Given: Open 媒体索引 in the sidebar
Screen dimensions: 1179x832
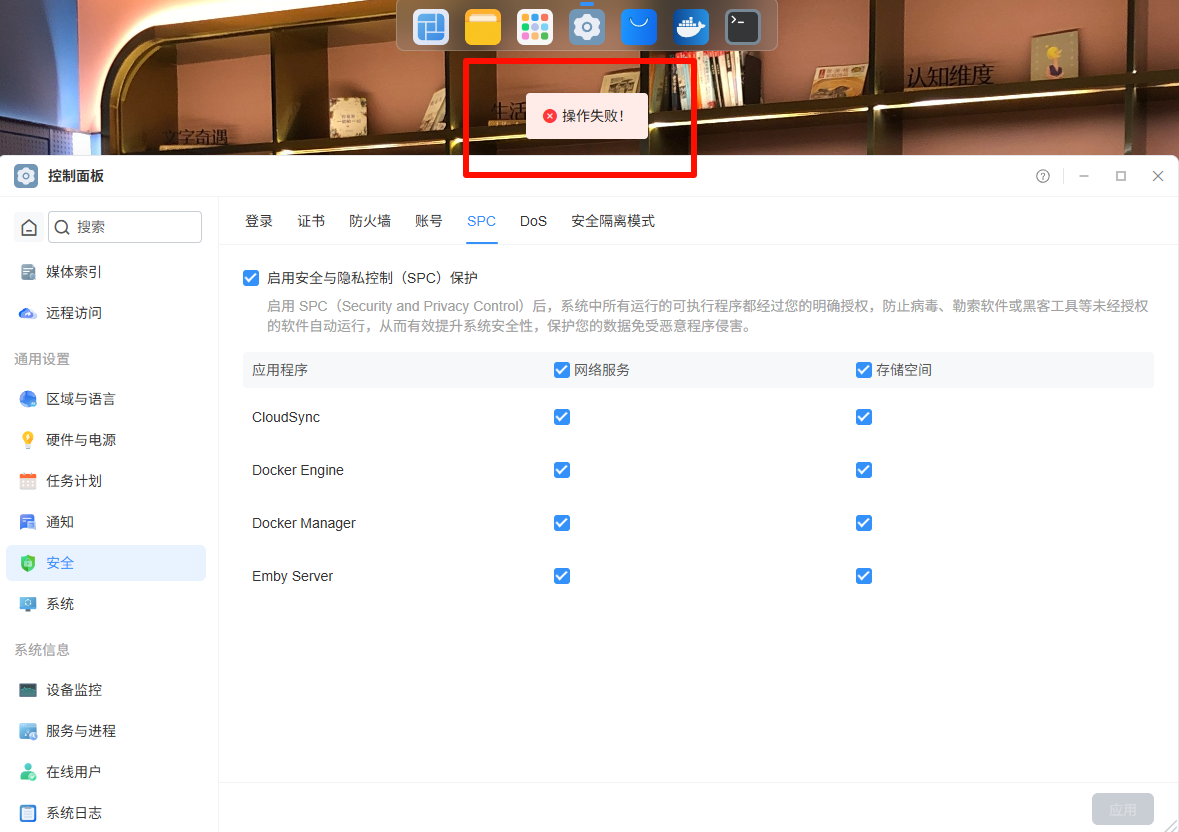Looking at the screenshot, I should point(106,272).
